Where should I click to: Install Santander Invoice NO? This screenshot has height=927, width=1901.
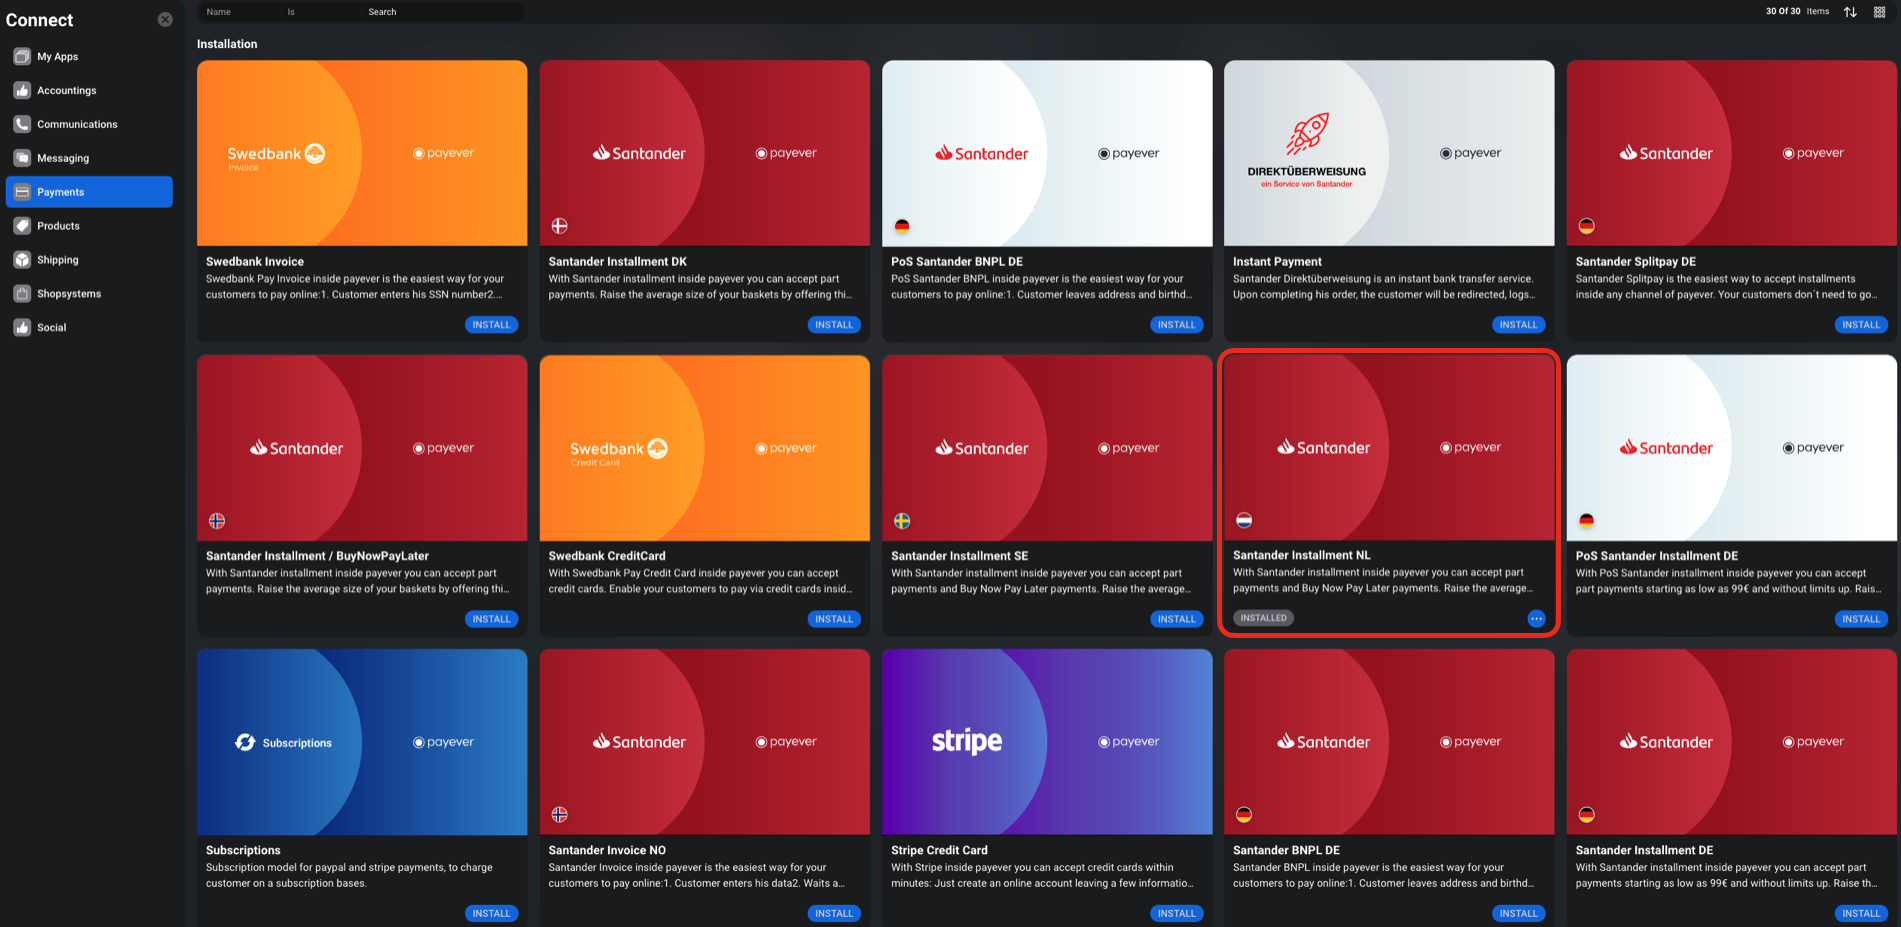pos(834,913)
